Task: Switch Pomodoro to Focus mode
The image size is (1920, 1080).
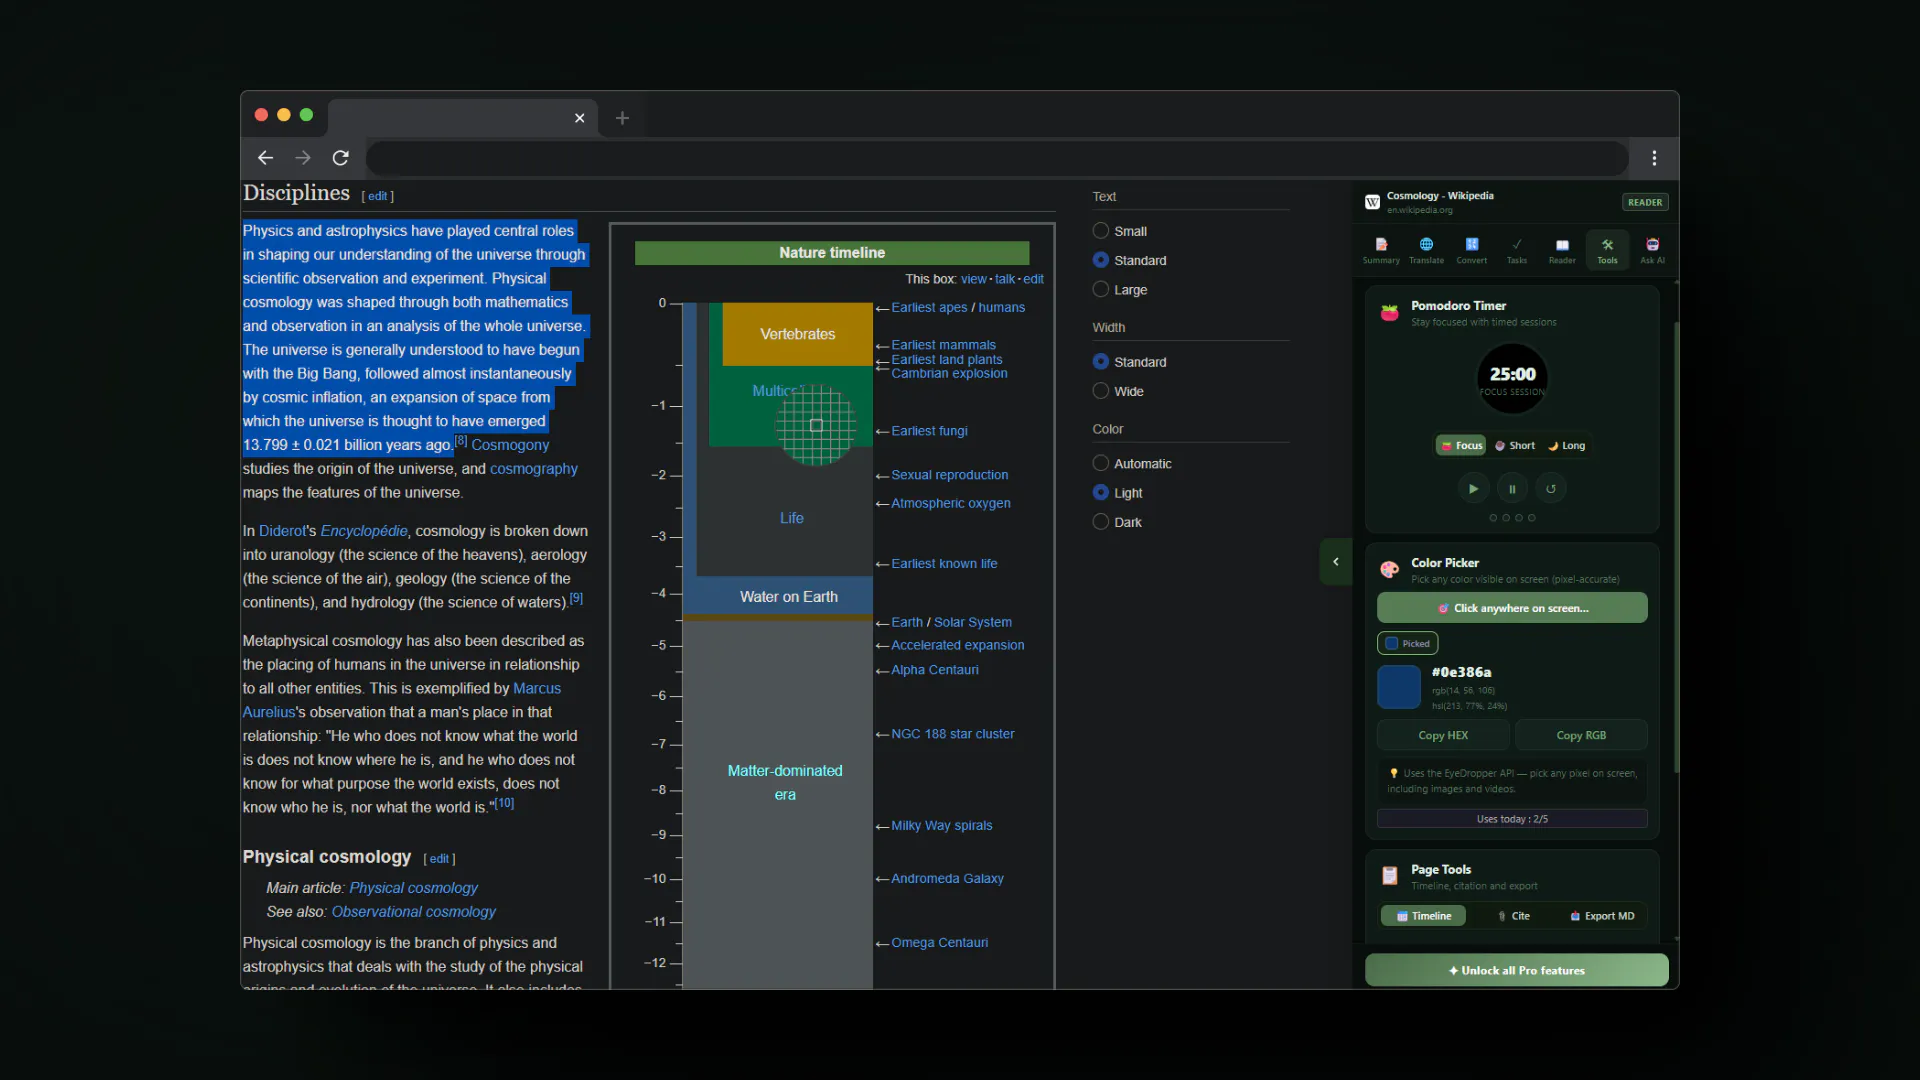Action: 1461,446
